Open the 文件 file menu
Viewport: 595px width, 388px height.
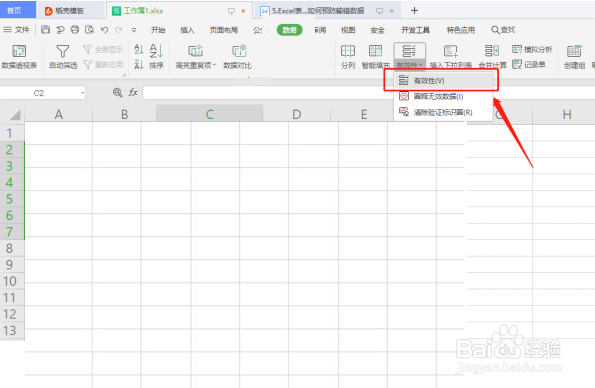click(16, 30)
